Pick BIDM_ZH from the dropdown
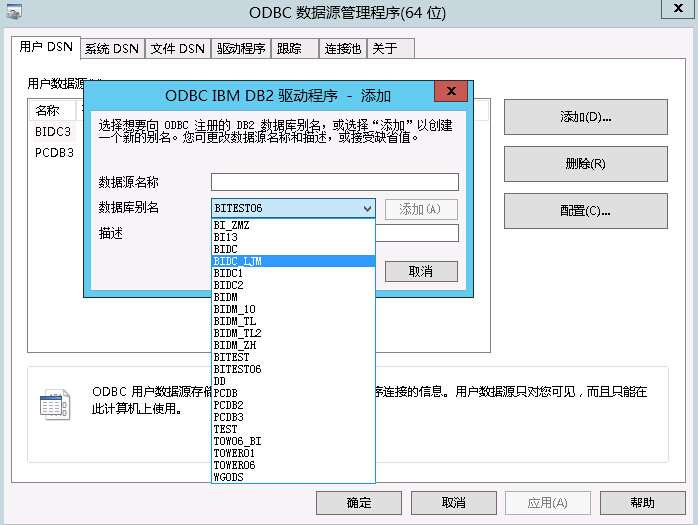The width and height of the screenshot is (698, 525). [x=293, y=346]
